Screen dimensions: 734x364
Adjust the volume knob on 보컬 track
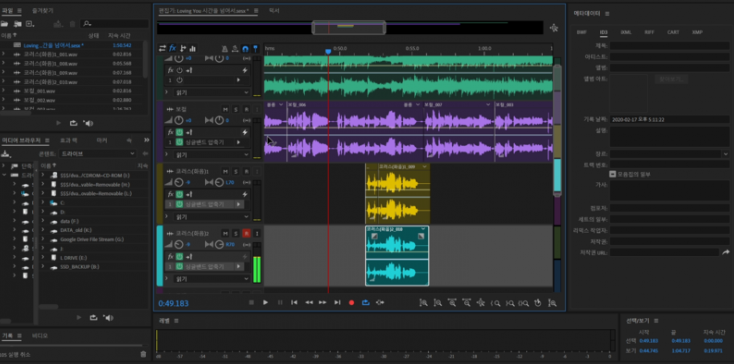(179, 121)
